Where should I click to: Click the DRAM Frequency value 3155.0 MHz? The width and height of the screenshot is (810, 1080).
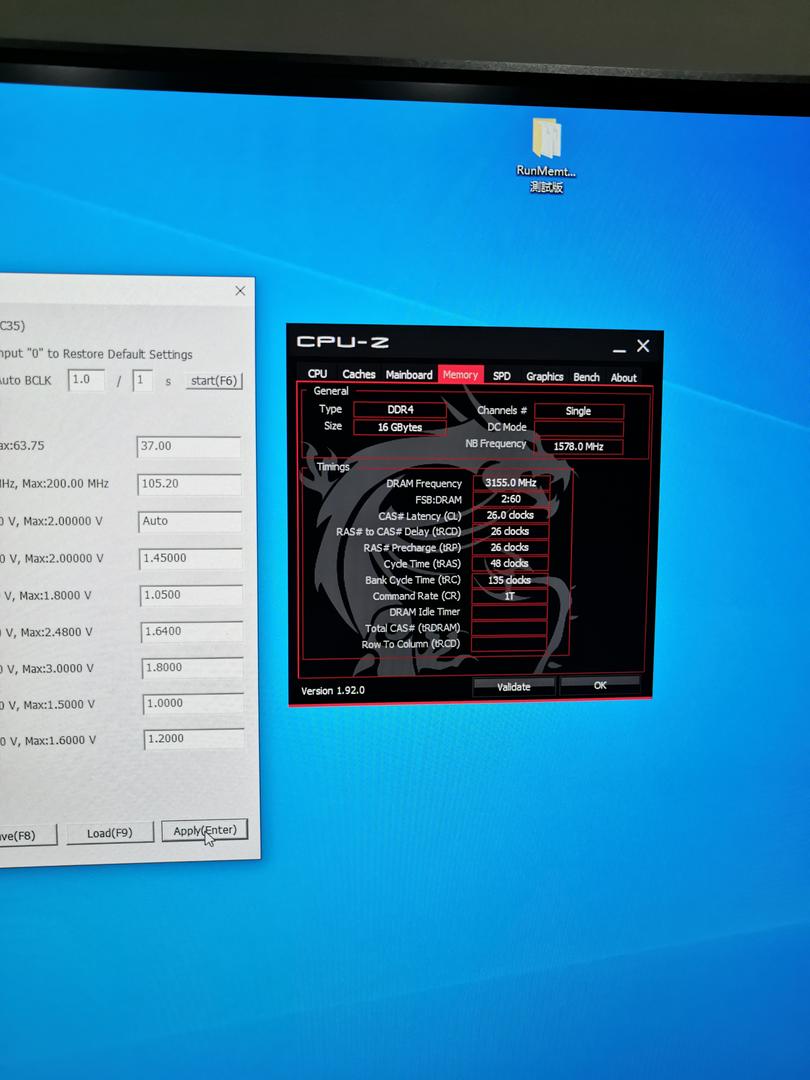[x=510, y=482]
